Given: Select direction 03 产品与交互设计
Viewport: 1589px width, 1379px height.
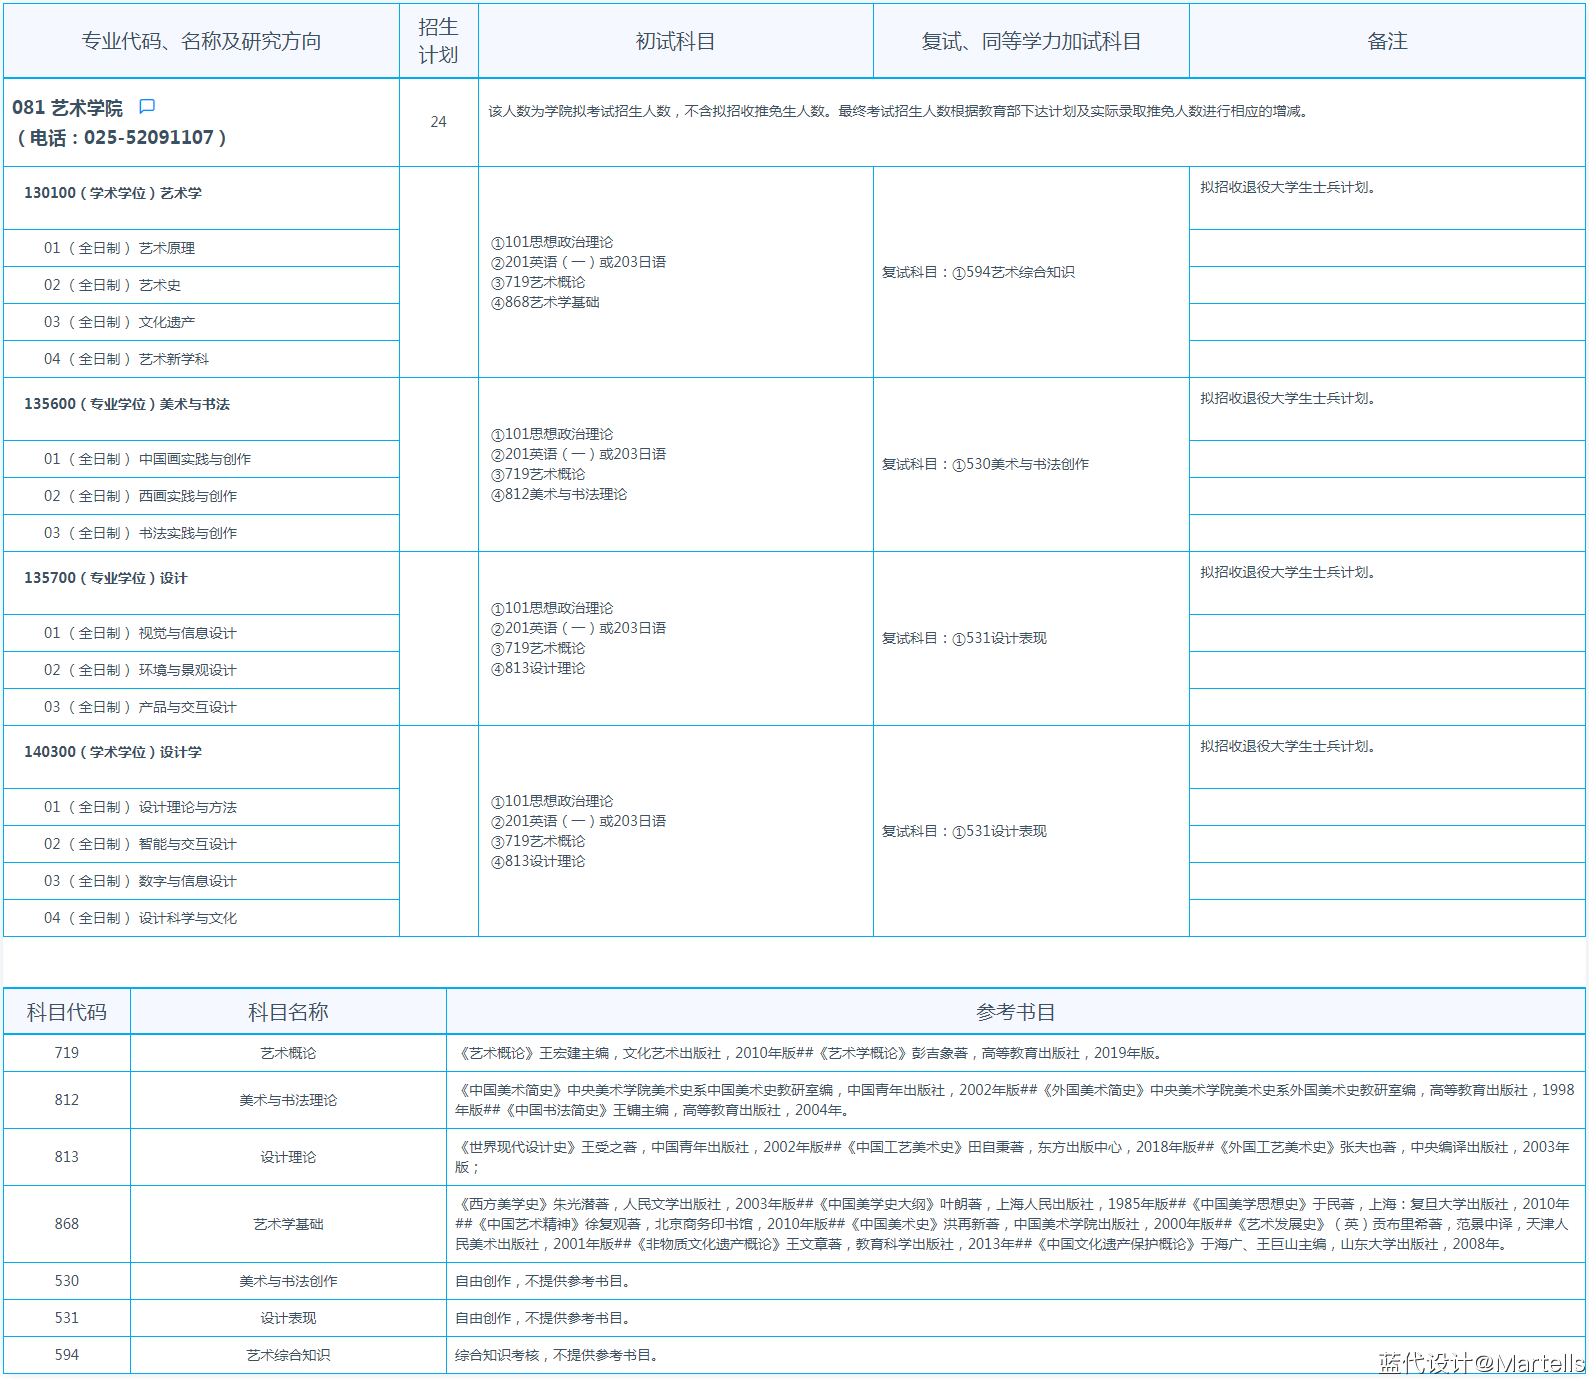Looking at the screenshot, I should 140,707.
